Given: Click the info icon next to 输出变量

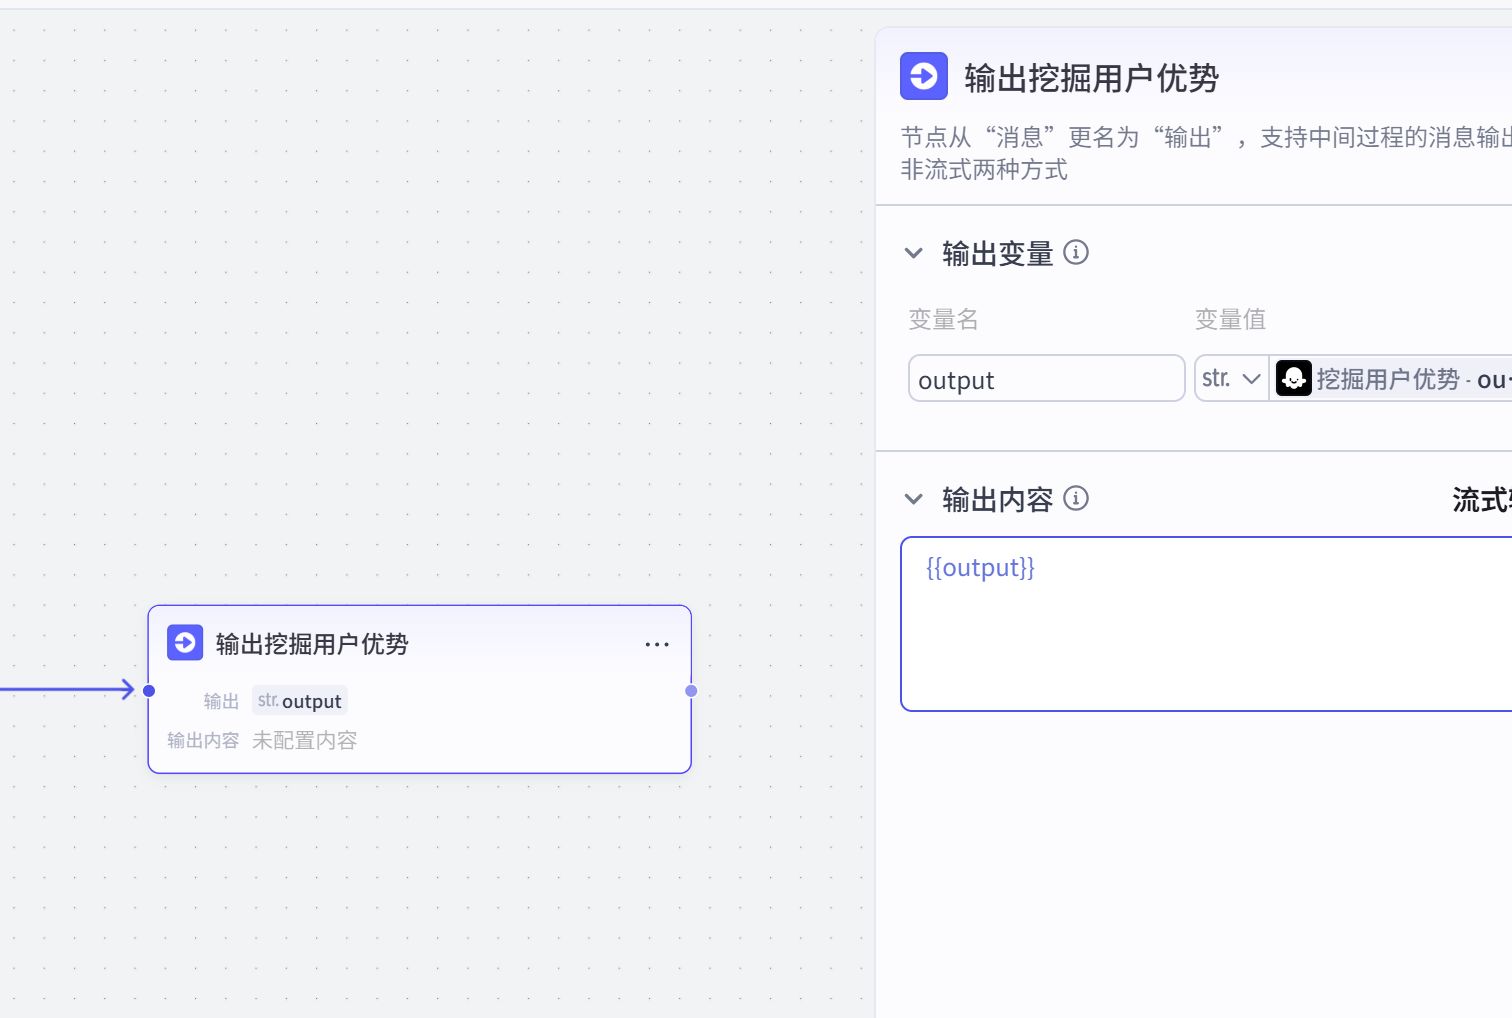Looking at the screenshot, I should tap(1077, 253).
